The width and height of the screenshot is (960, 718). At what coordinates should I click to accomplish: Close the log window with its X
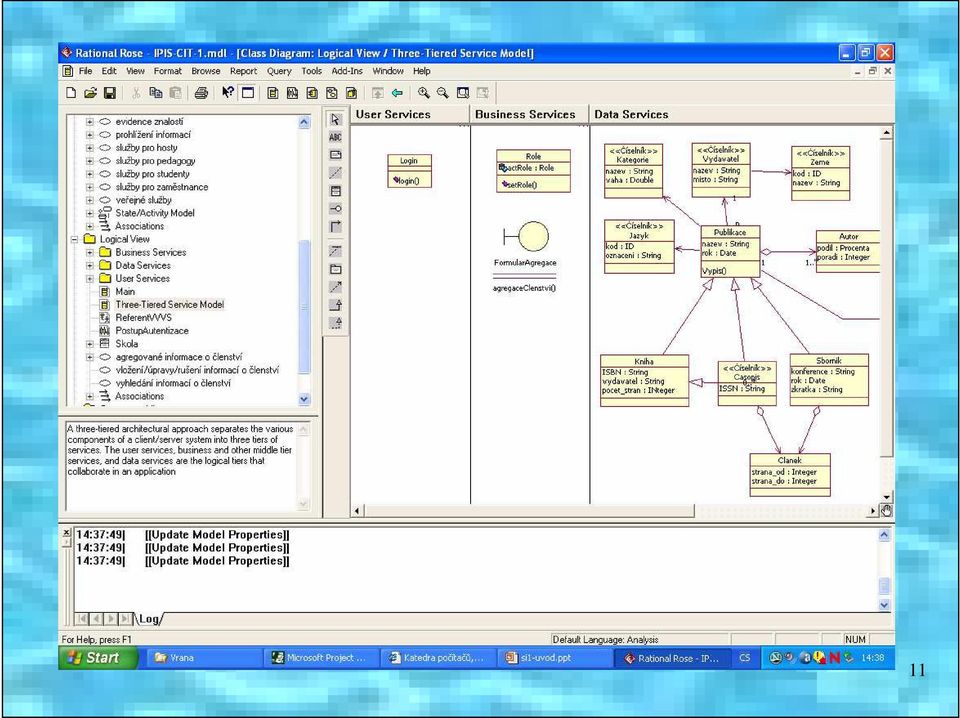pos(67,533)
